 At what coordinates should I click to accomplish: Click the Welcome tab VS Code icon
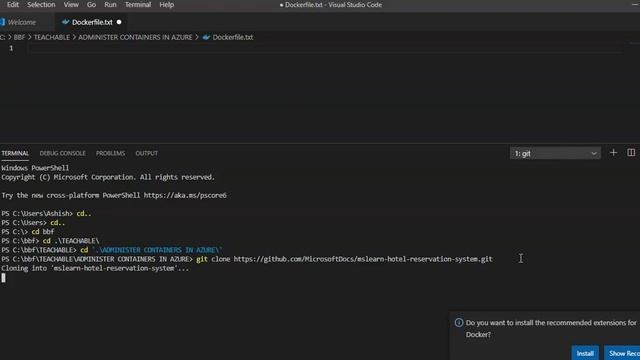pos(2,22)
